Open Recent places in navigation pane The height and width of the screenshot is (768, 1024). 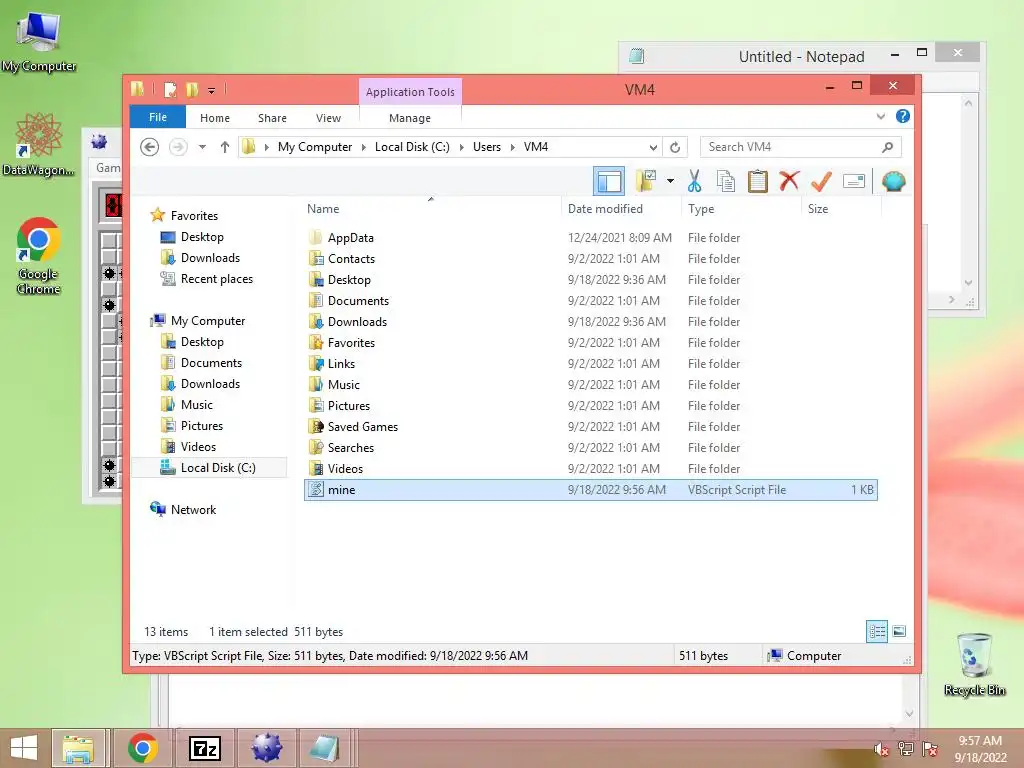pos(216,279)
